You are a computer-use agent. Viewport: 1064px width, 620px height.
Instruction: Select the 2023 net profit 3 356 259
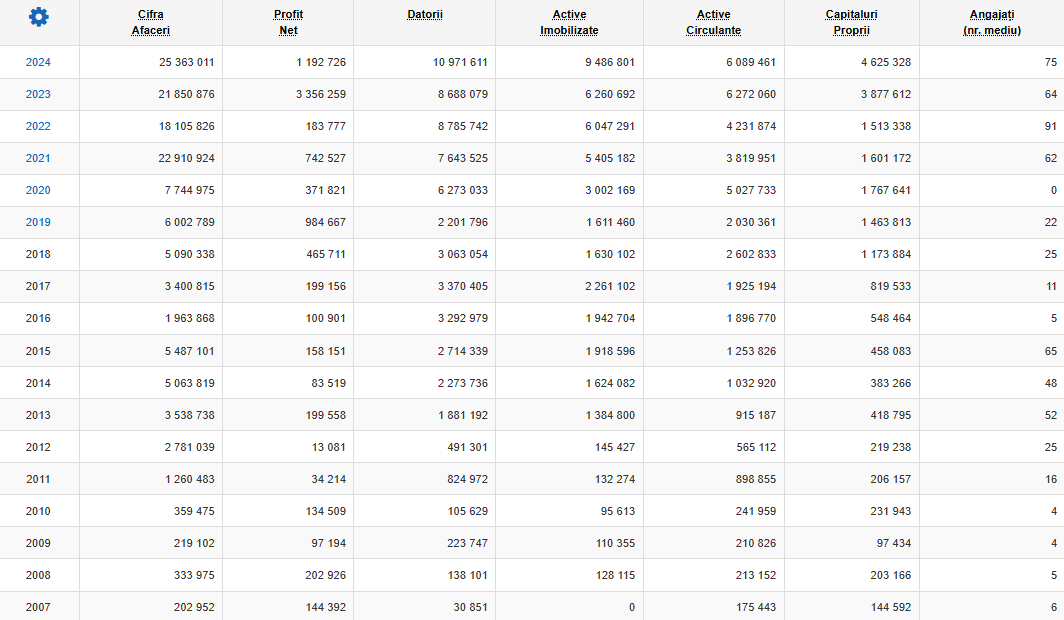point(321,94)
